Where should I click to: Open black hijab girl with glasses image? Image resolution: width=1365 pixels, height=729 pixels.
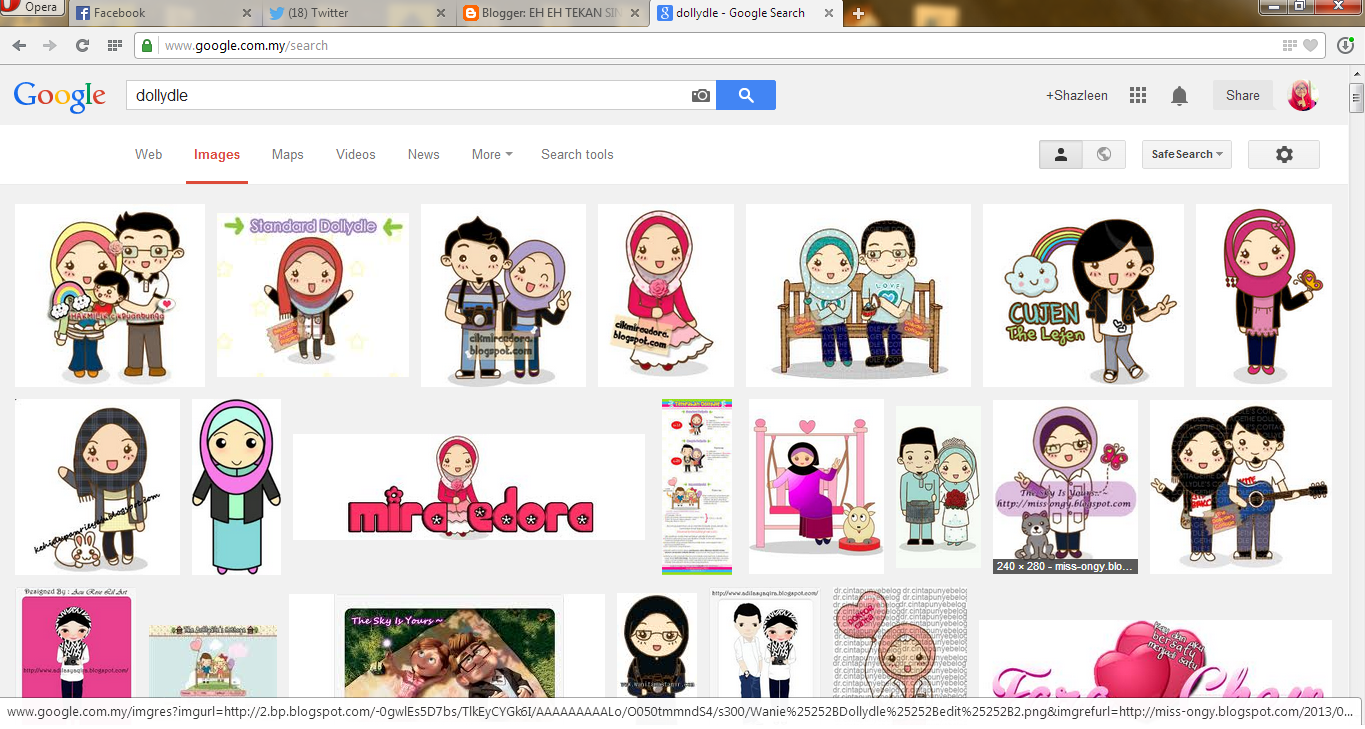click(x=657, y=646)
